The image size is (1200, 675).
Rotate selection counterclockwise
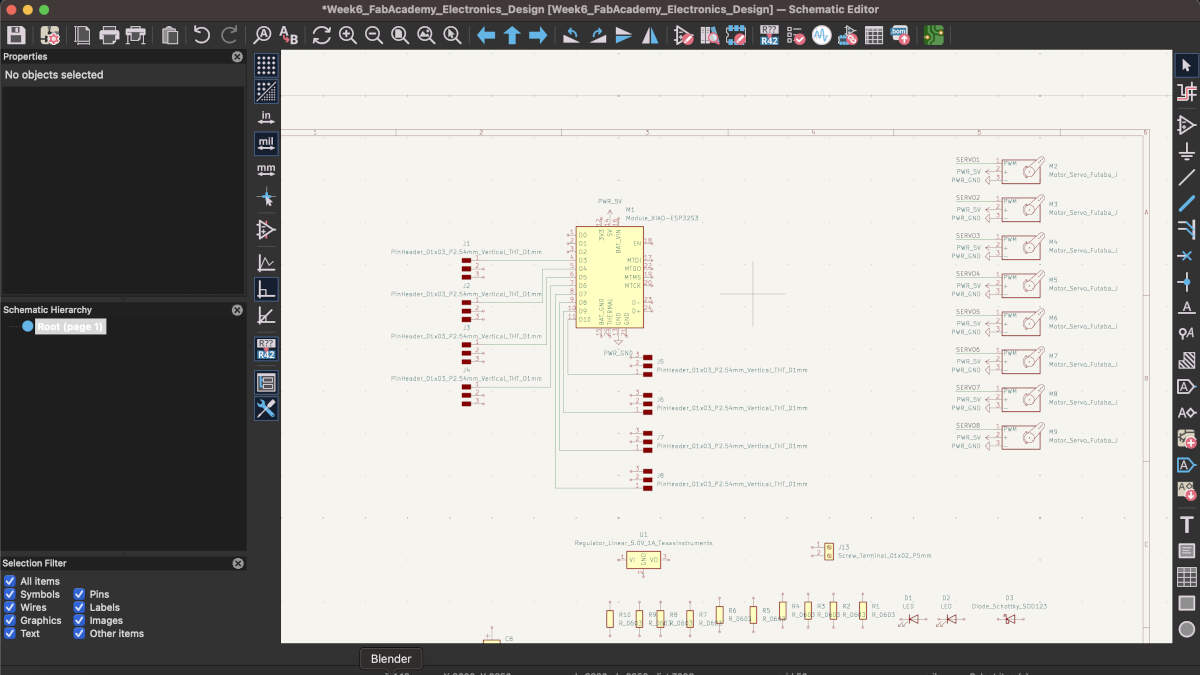[571, 35]
